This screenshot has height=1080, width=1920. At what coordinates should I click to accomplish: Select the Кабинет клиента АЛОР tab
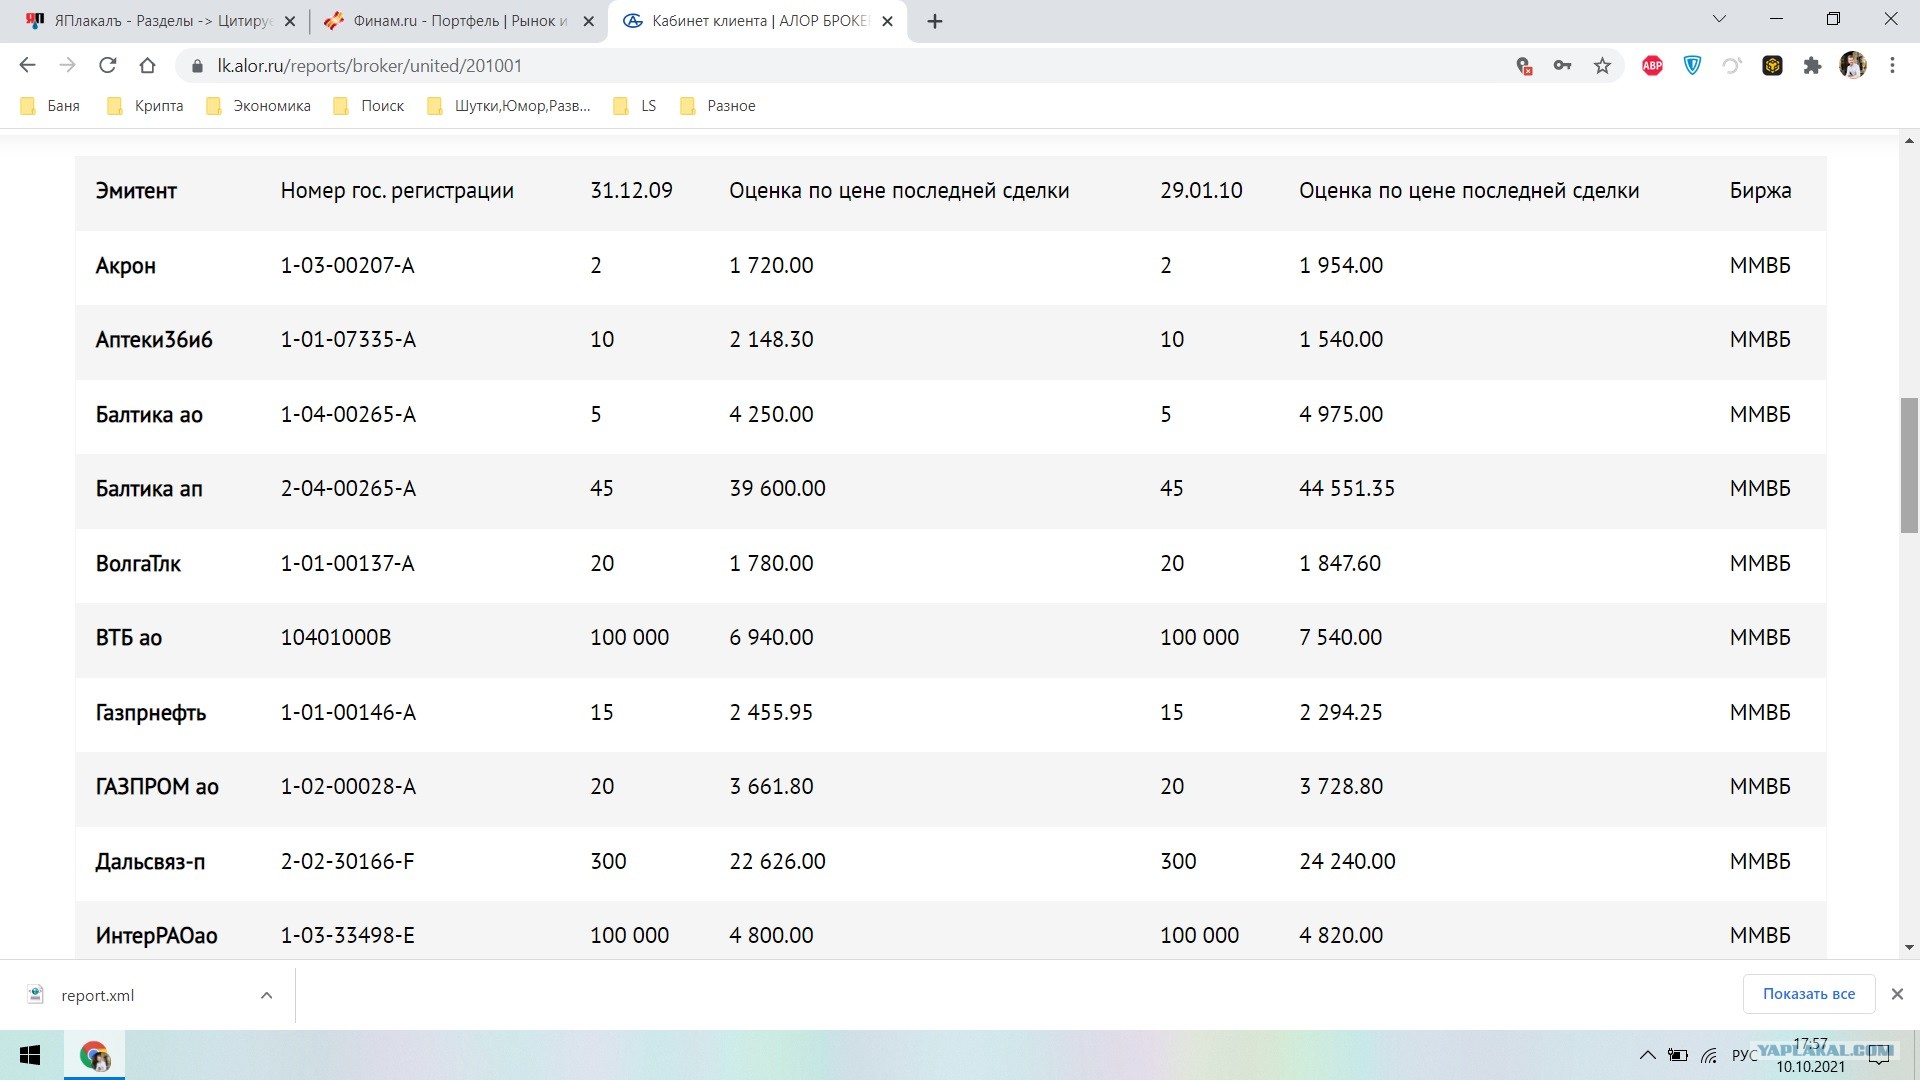click(x=757, y=21)
